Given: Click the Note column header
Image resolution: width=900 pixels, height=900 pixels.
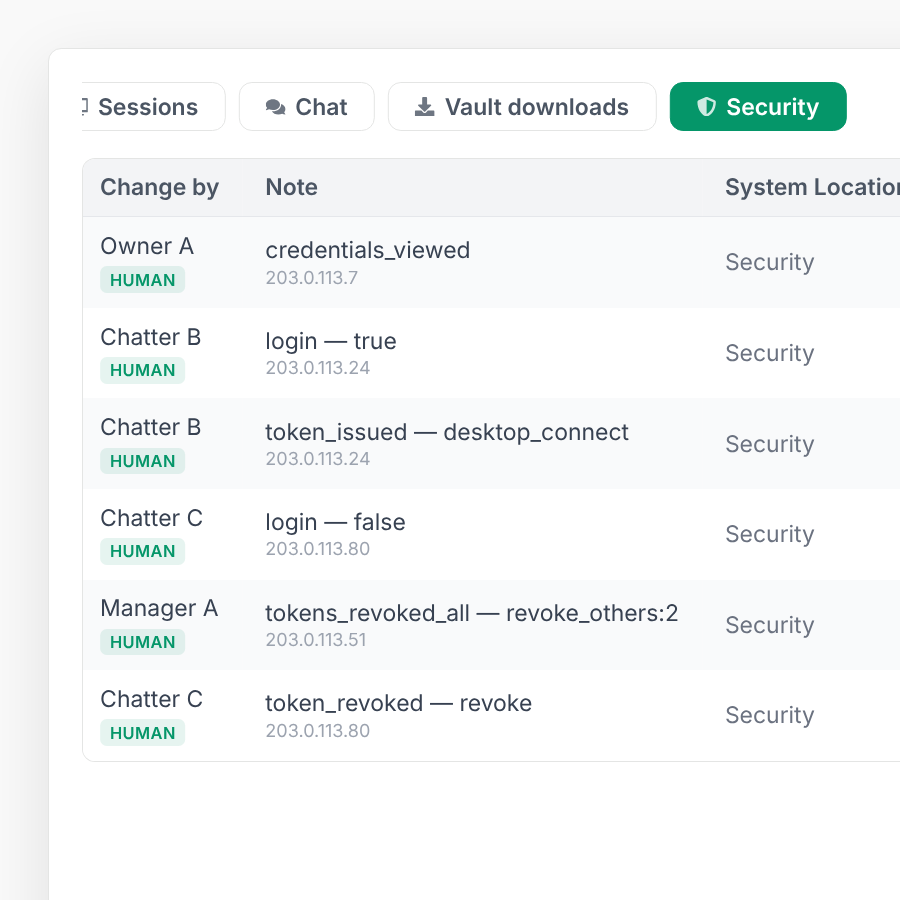Looking at the screenshot, I should point(292,187).
